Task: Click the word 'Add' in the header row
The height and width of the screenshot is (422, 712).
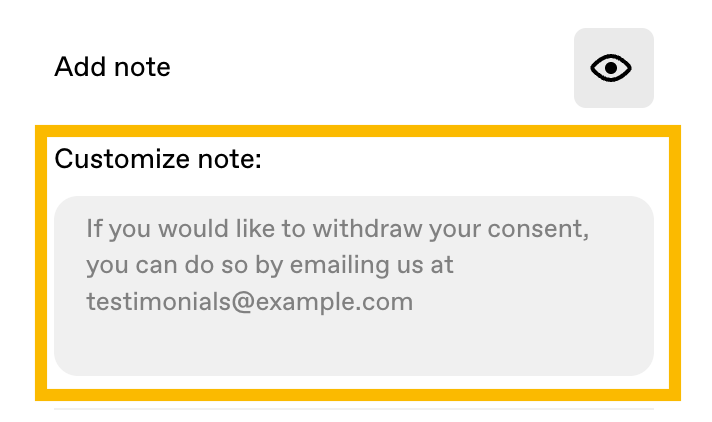Action: pyautogui.click(x=80, y=67)
